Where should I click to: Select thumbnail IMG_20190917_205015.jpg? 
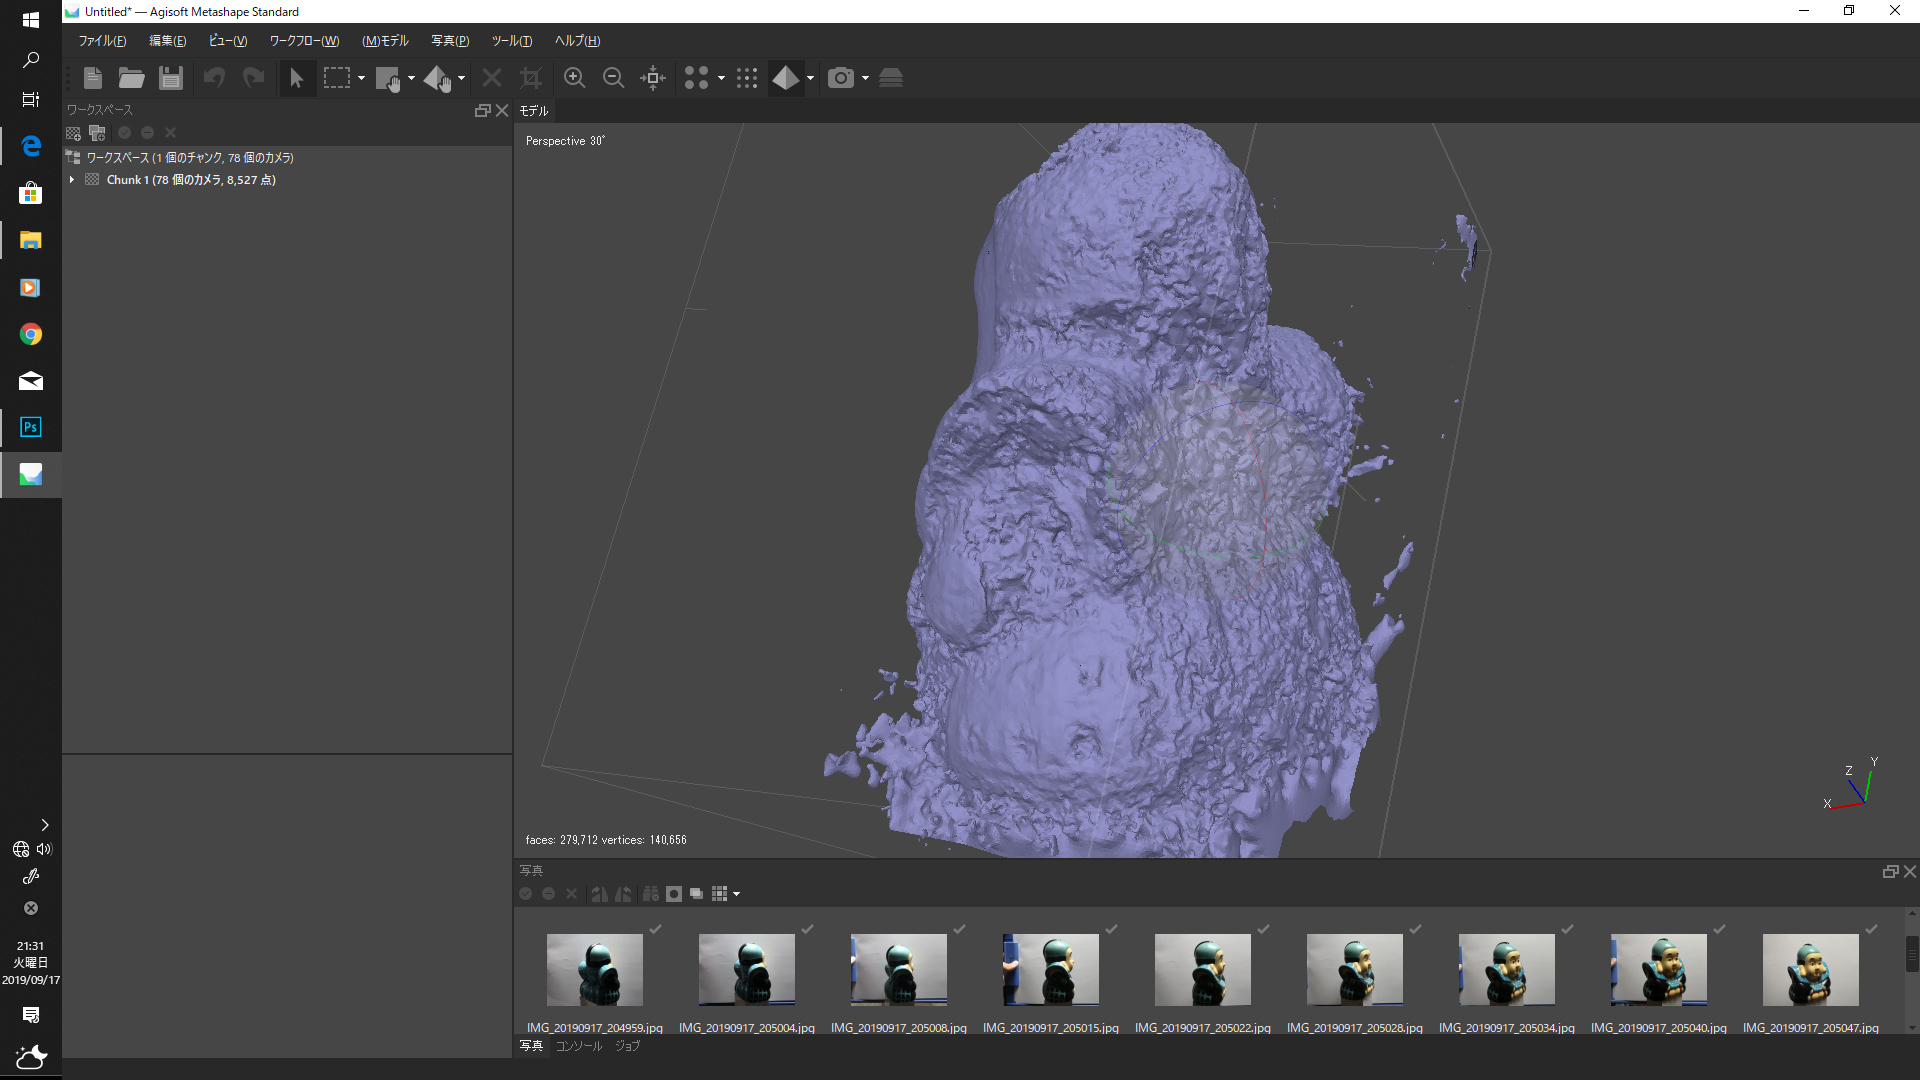pos(1050,970)
